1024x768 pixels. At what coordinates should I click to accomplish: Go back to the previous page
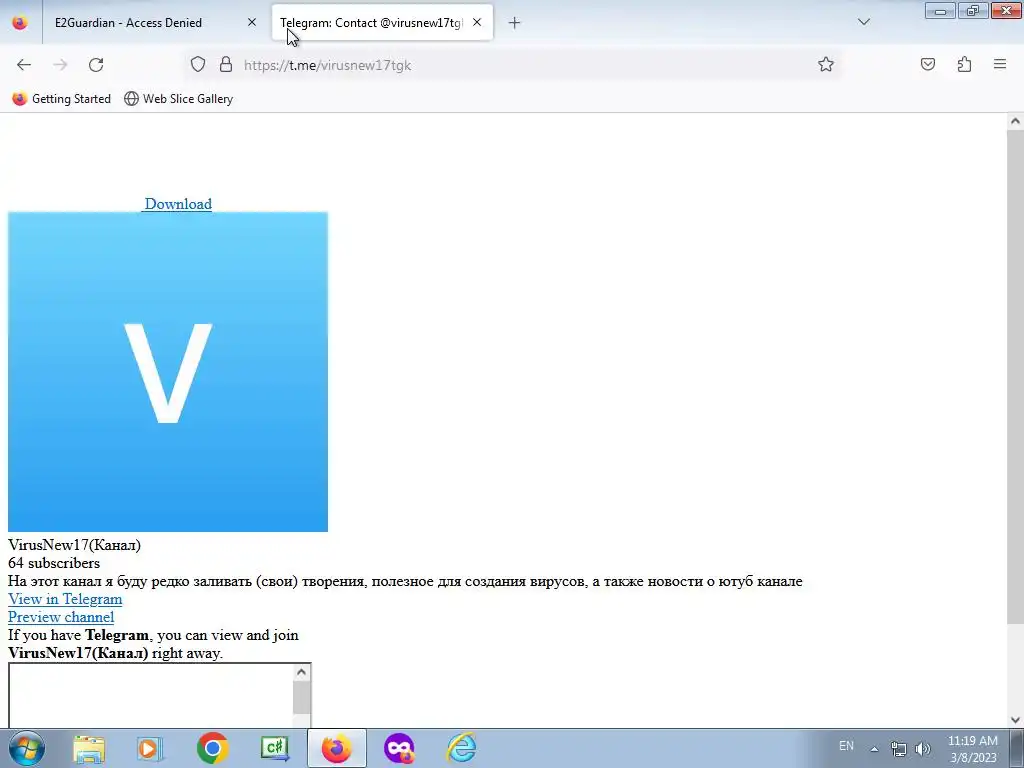pyautogui.click(x=24, y=65)
